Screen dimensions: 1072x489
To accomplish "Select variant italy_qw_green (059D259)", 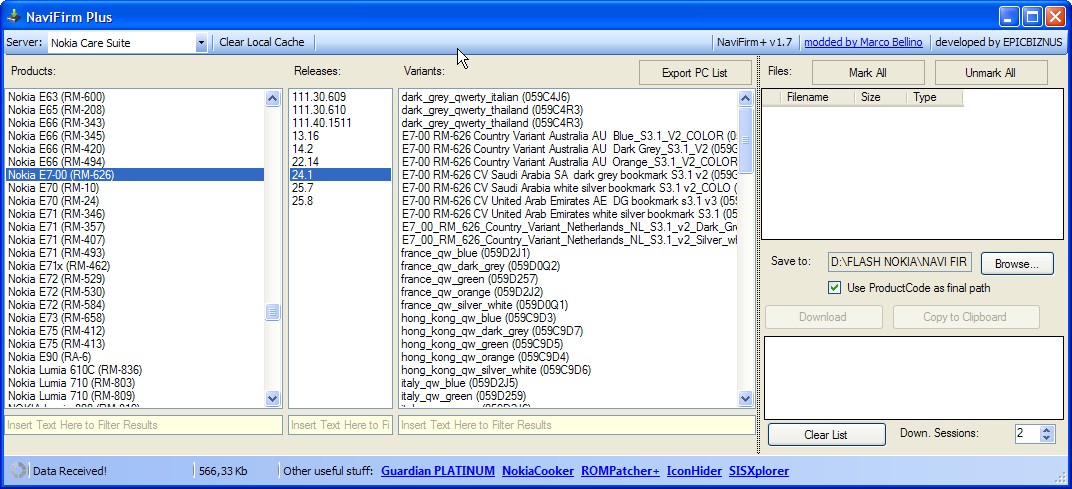I will coord(568,396).
